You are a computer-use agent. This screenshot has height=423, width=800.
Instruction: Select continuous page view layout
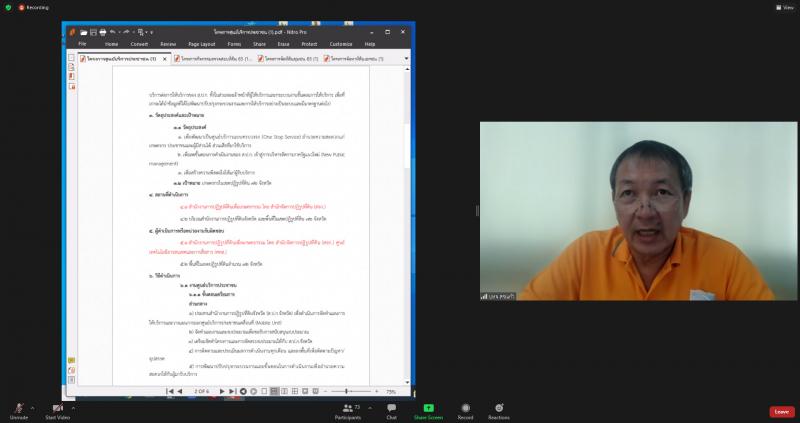[274, 391]
